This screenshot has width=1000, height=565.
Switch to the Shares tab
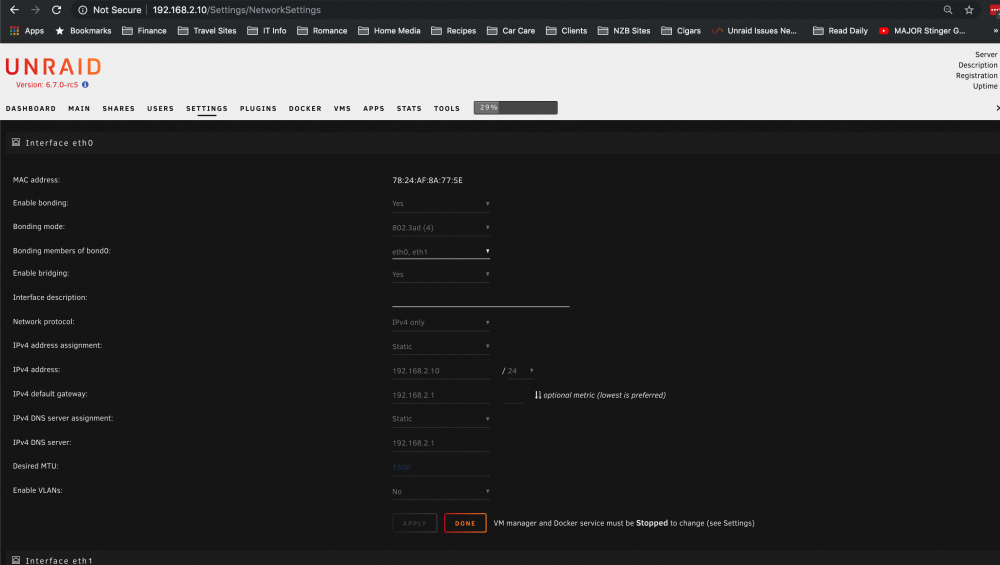119,108
